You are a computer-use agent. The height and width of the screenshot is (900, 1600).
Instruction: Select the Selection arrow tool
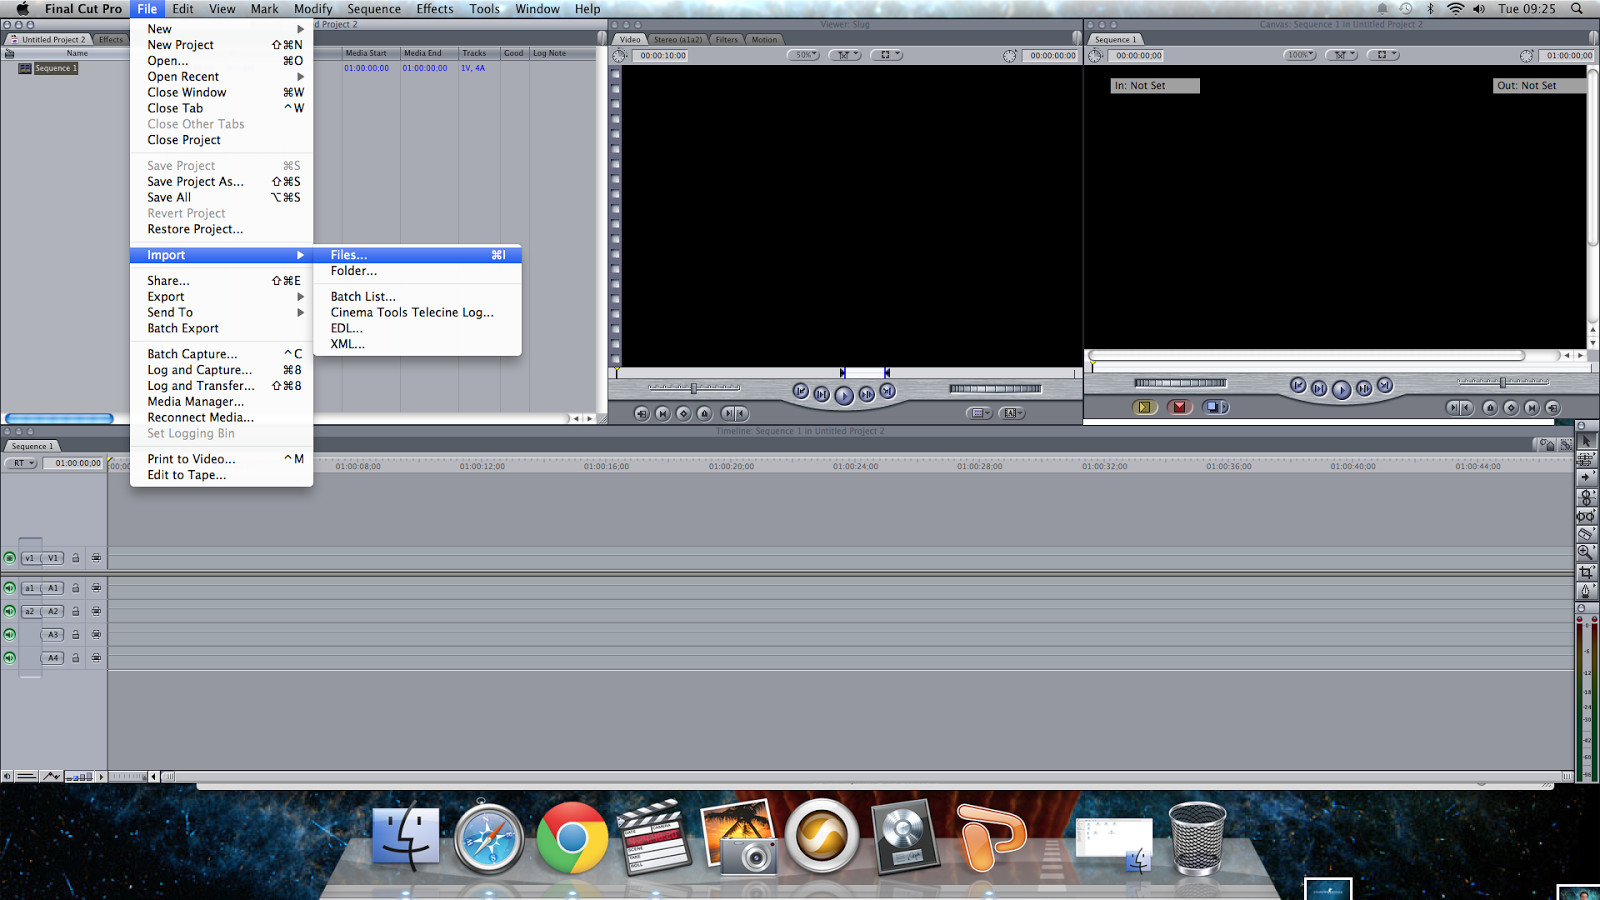point(1586,441)
